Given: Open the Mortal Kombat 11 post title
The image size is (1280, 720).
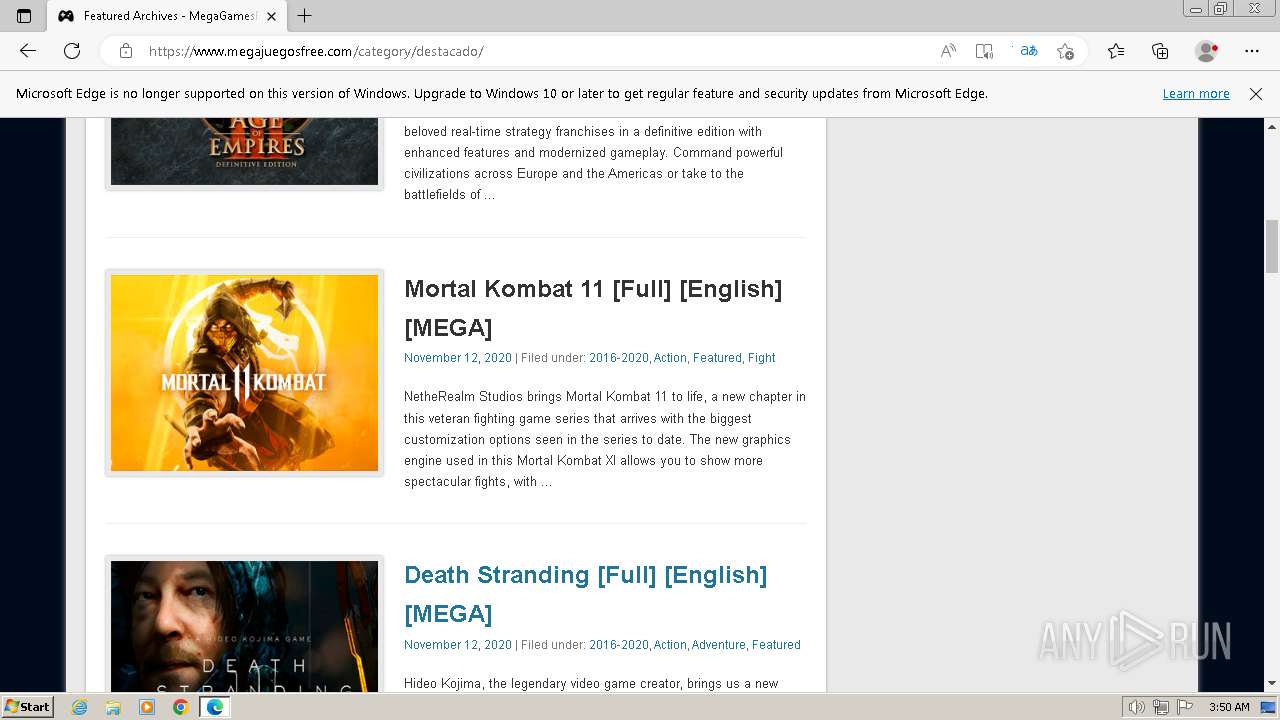Looking at the screenshot, I should [x=593, y=308].
